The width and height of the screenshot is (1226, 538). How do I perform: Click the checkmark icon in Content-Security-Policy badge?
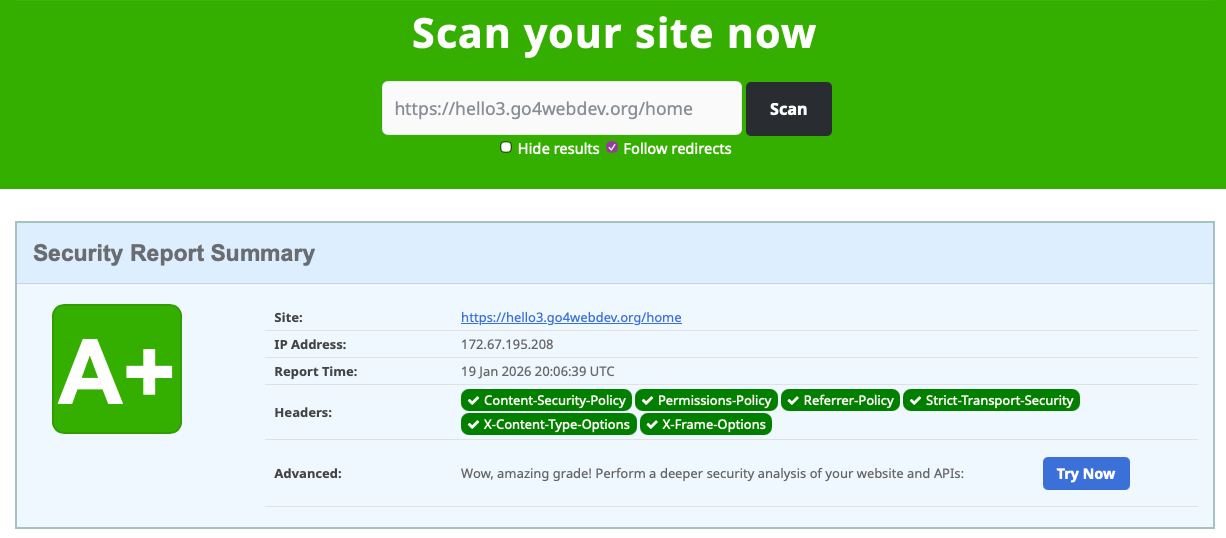pyautogui.click(x=473, y=400)
